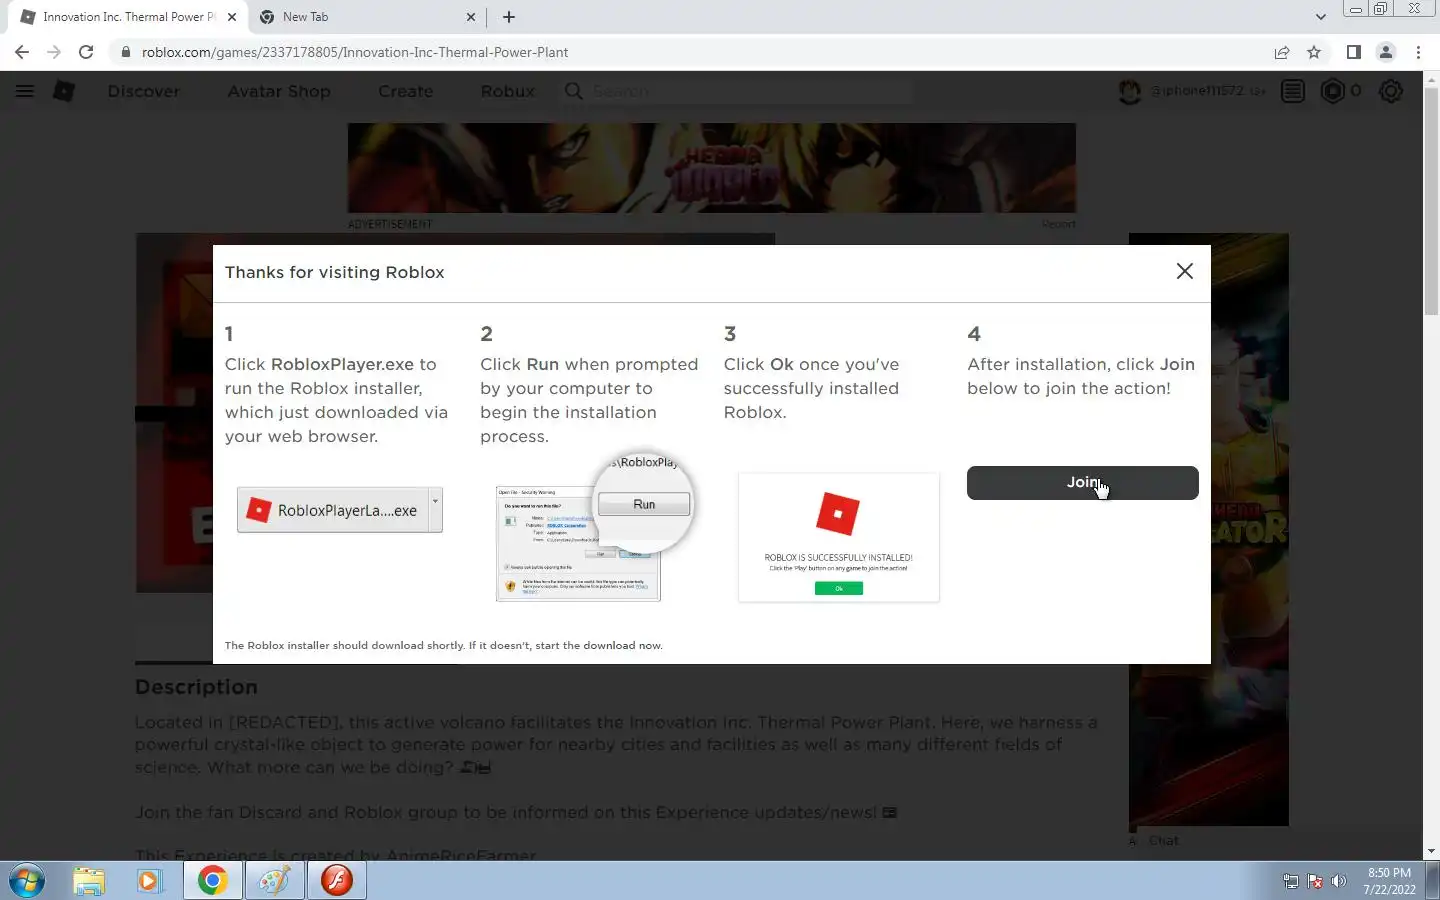The width and height of the screenshot is (1440, 900).
Task: Open the Roblox hamburger menu
Action: coord(25,91)
